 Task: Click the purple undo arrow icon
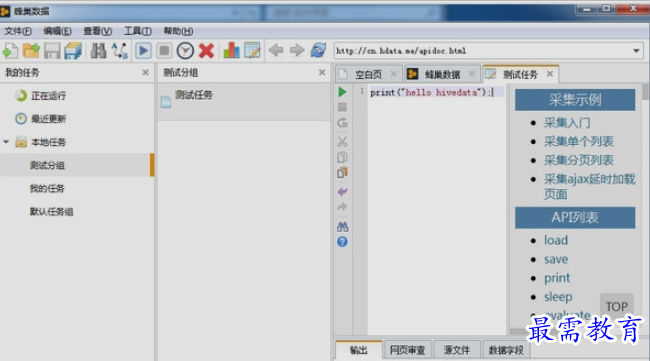coord(342,191)
